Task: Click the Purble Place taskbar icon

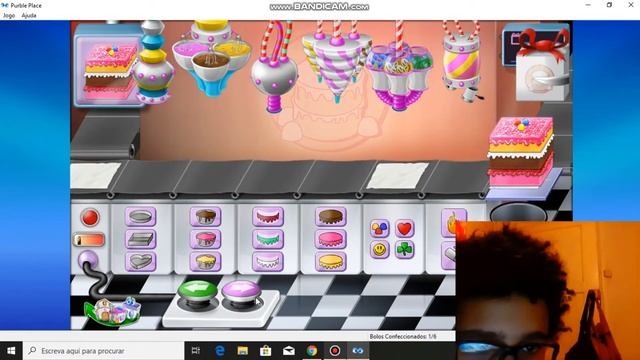Action: tap(358, 351)
